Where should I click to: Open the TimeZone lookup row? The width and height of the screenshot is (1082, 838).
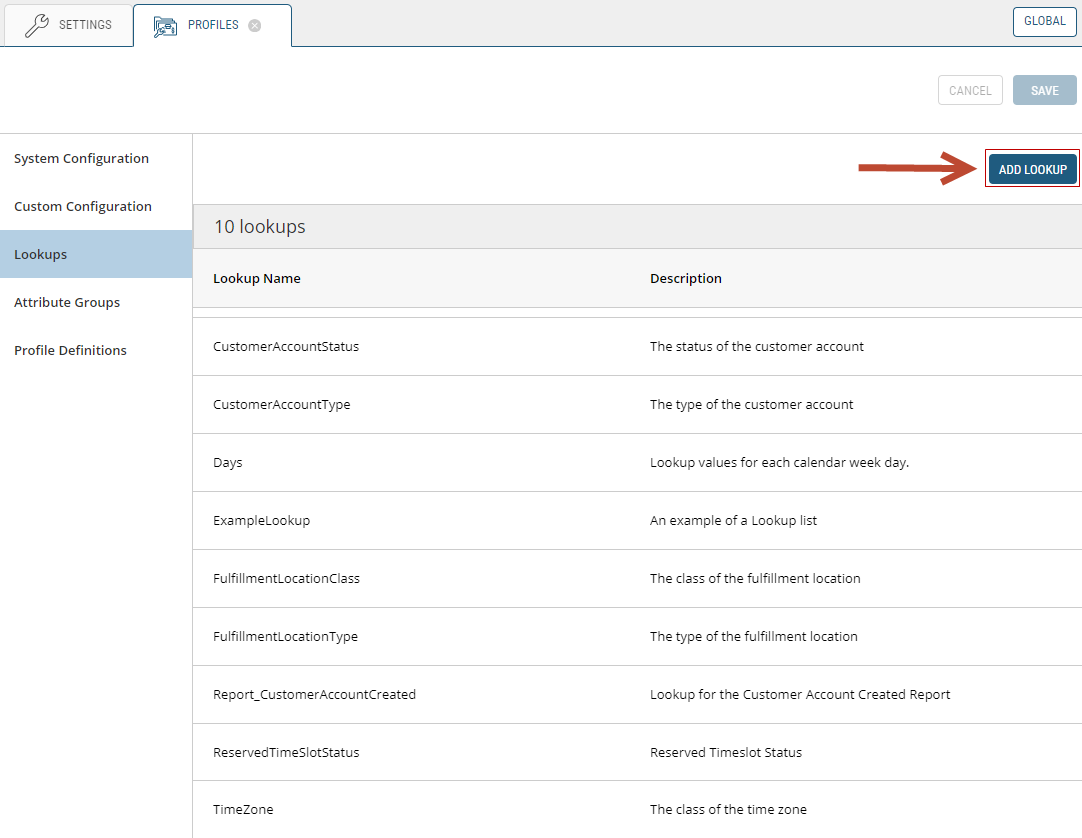pos(243,809)
